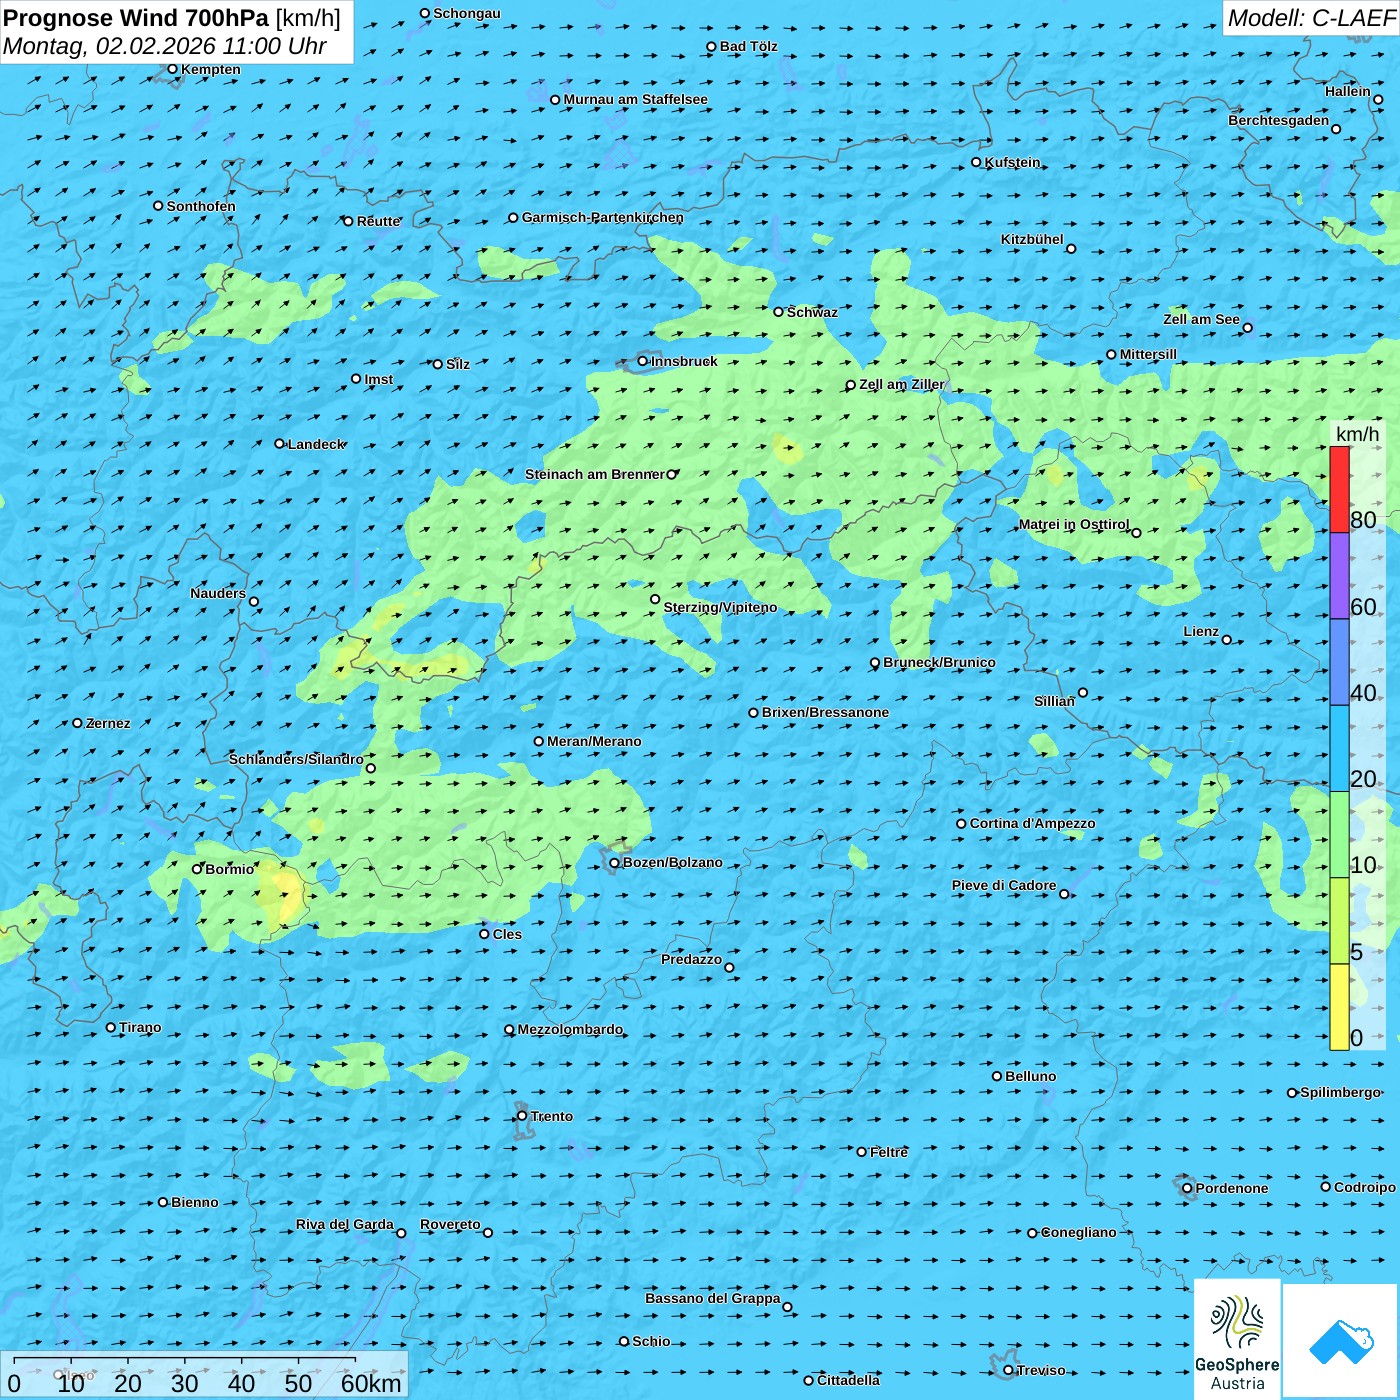The image size is (1400, 1400).
Task: Click the date 'Montag, 02.02.2026 11:00 Uhr'
Action: click(x=165, y=46)
